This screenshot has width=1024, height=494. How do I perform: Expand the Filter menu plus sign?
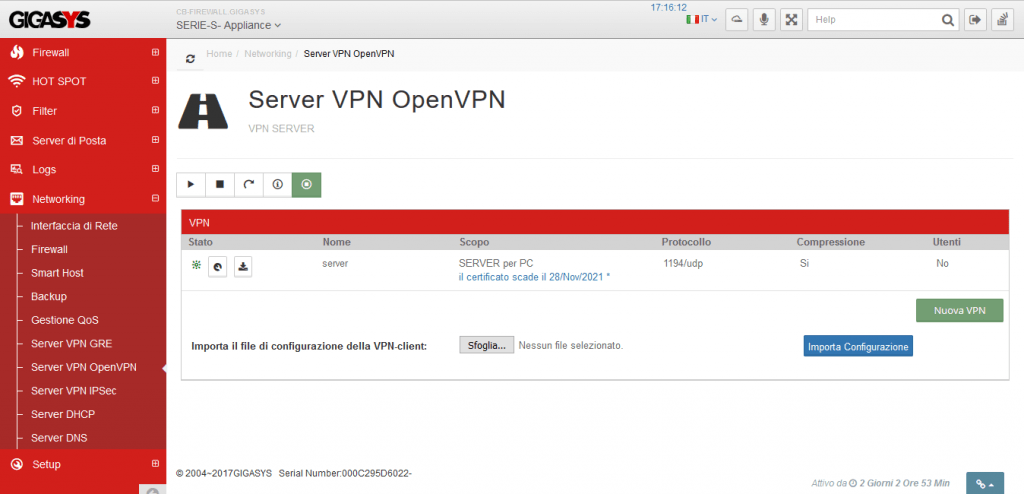(155, 110)
